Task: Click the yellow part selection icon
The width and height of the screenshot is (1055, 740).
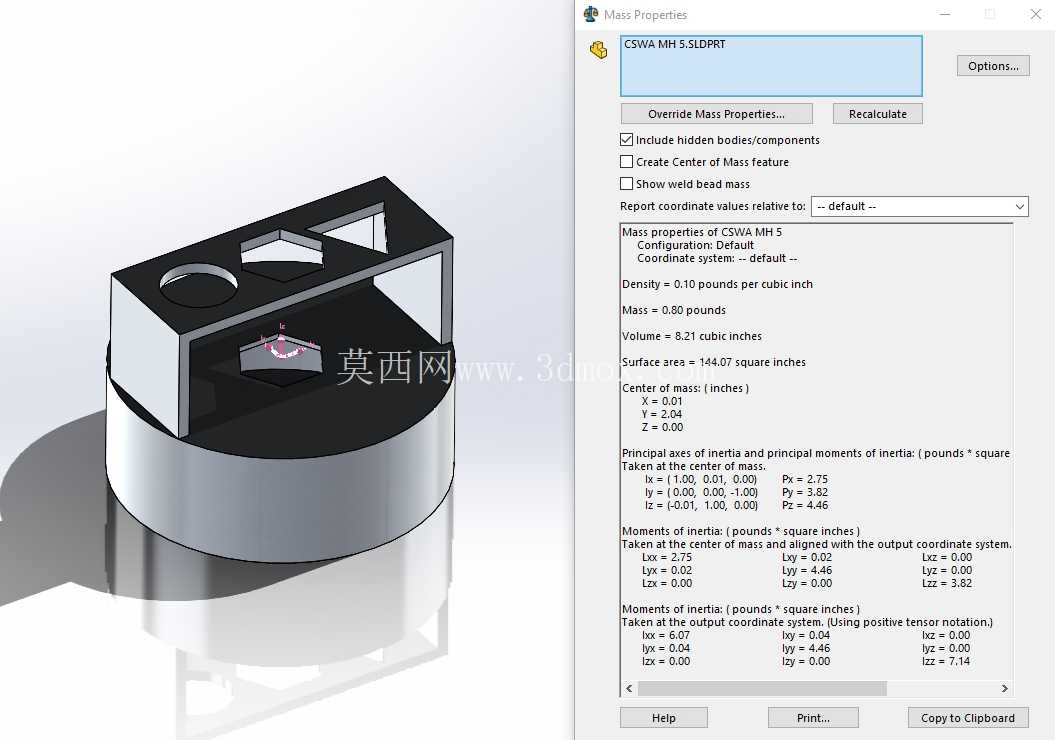Action: (598, 50)
